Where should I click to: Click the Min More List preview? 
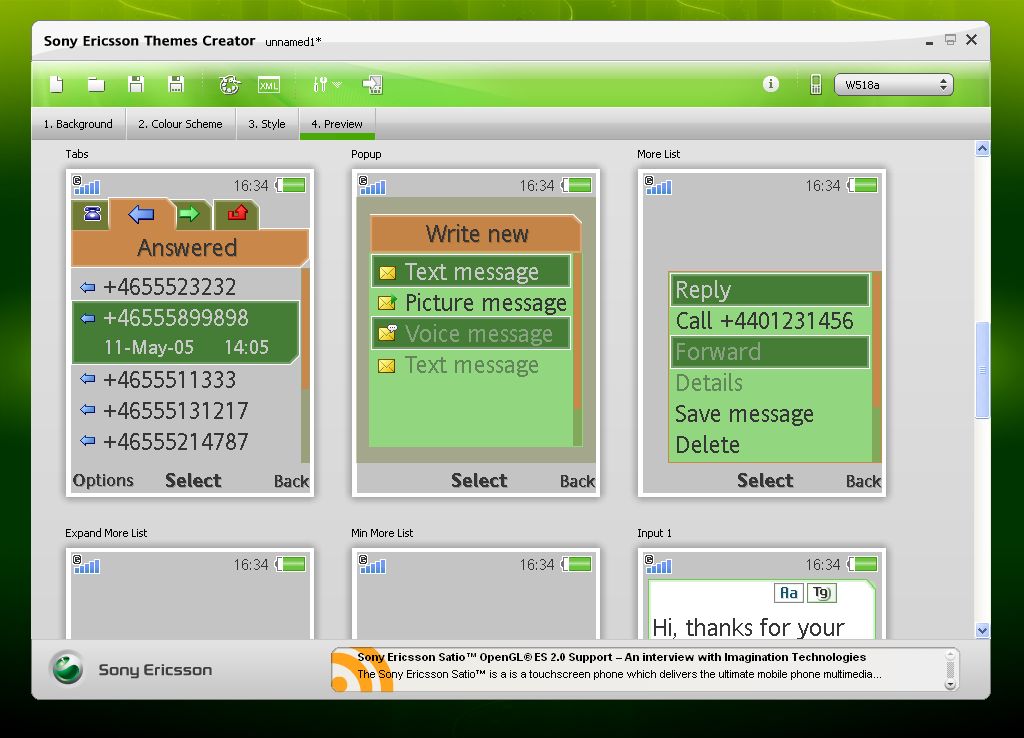coord(476,594)
